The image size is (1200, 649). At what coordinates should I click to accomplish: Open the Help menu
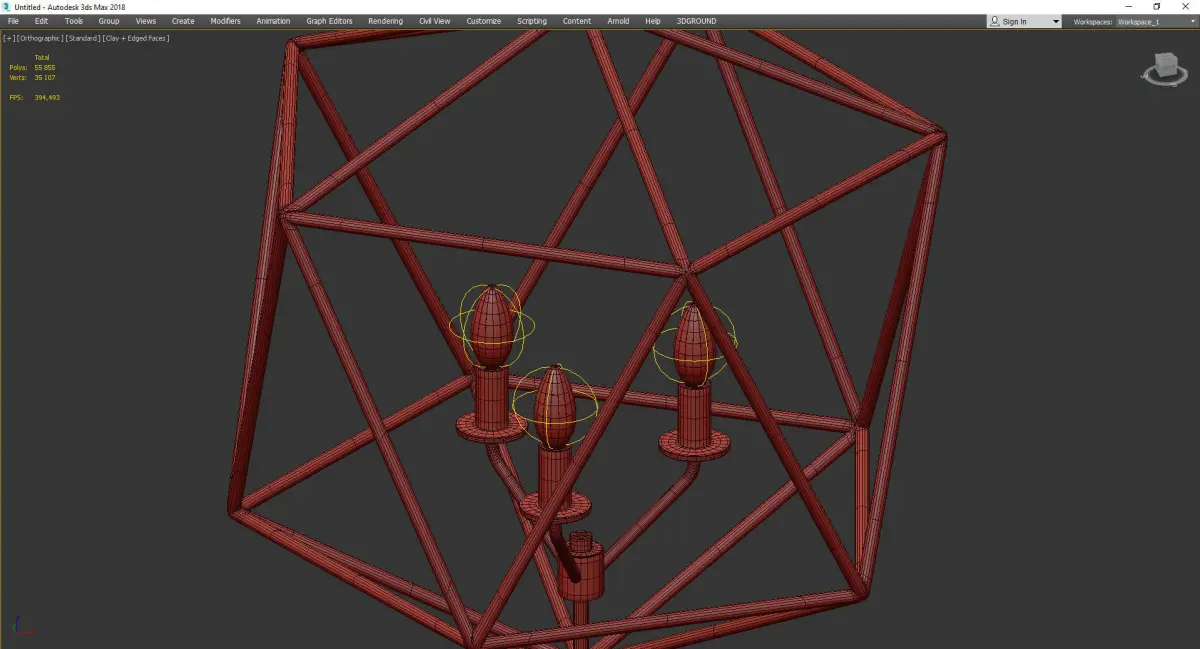[653, 21]
